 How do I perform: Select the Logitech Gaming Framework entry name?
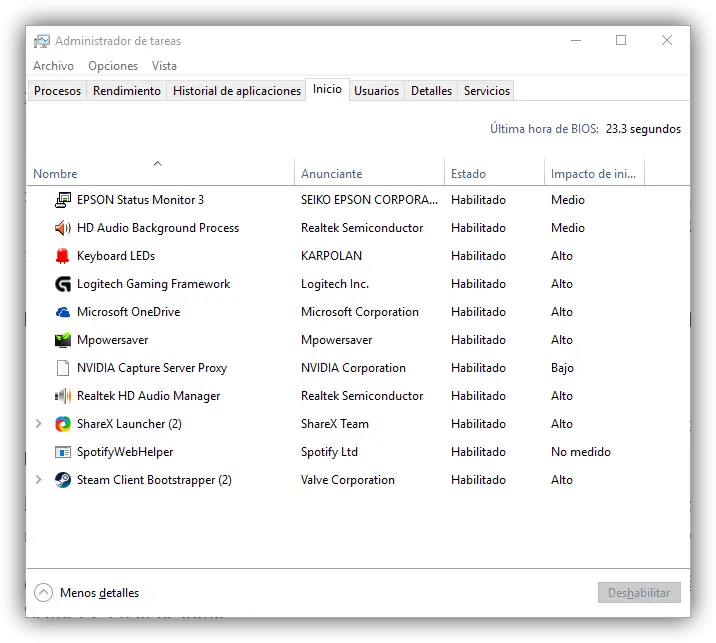(153, 284)
